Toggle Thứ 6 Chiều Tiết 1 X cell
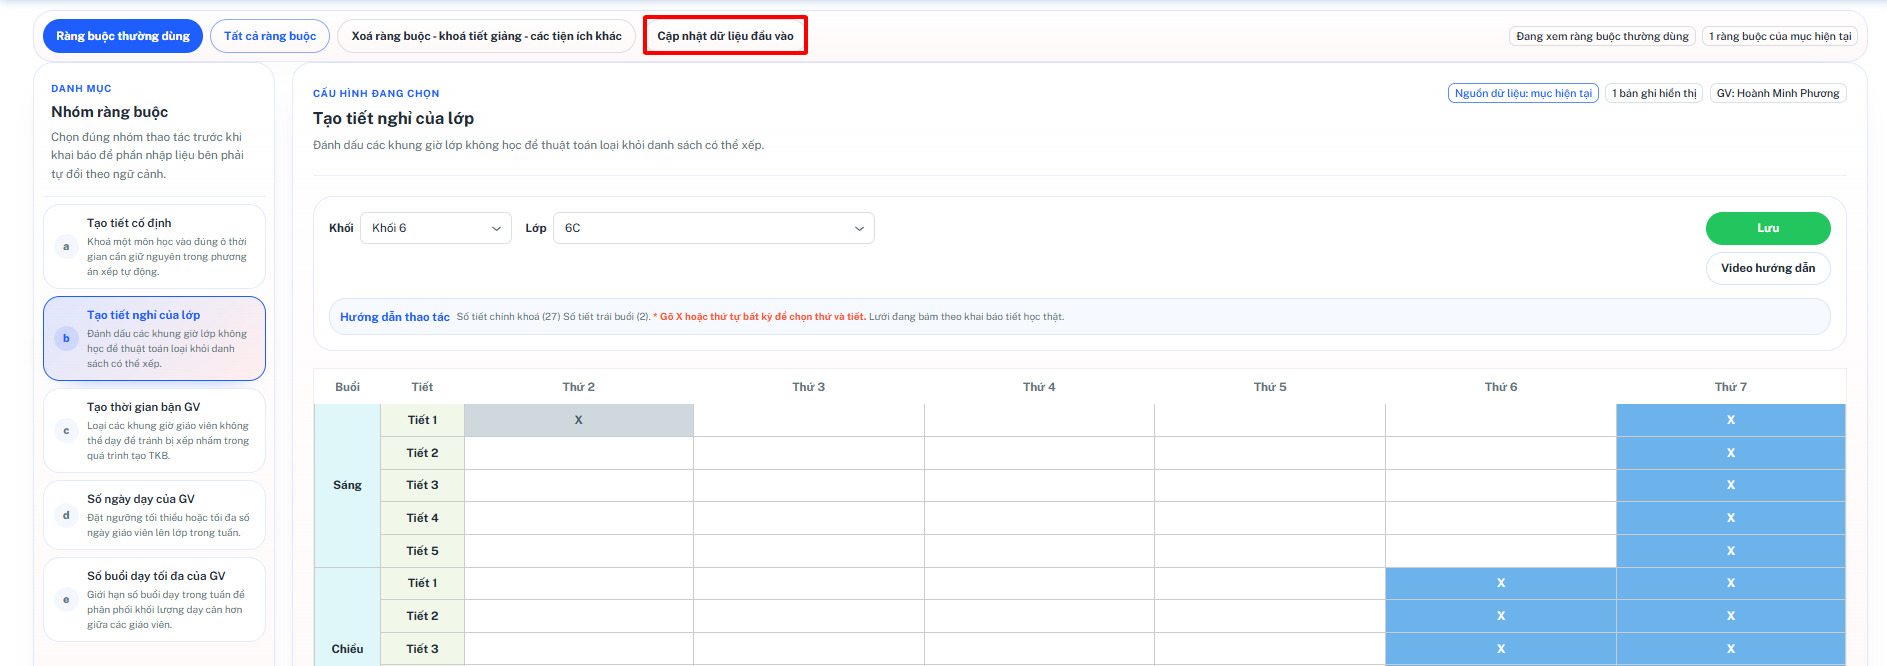 [1501, 583]
